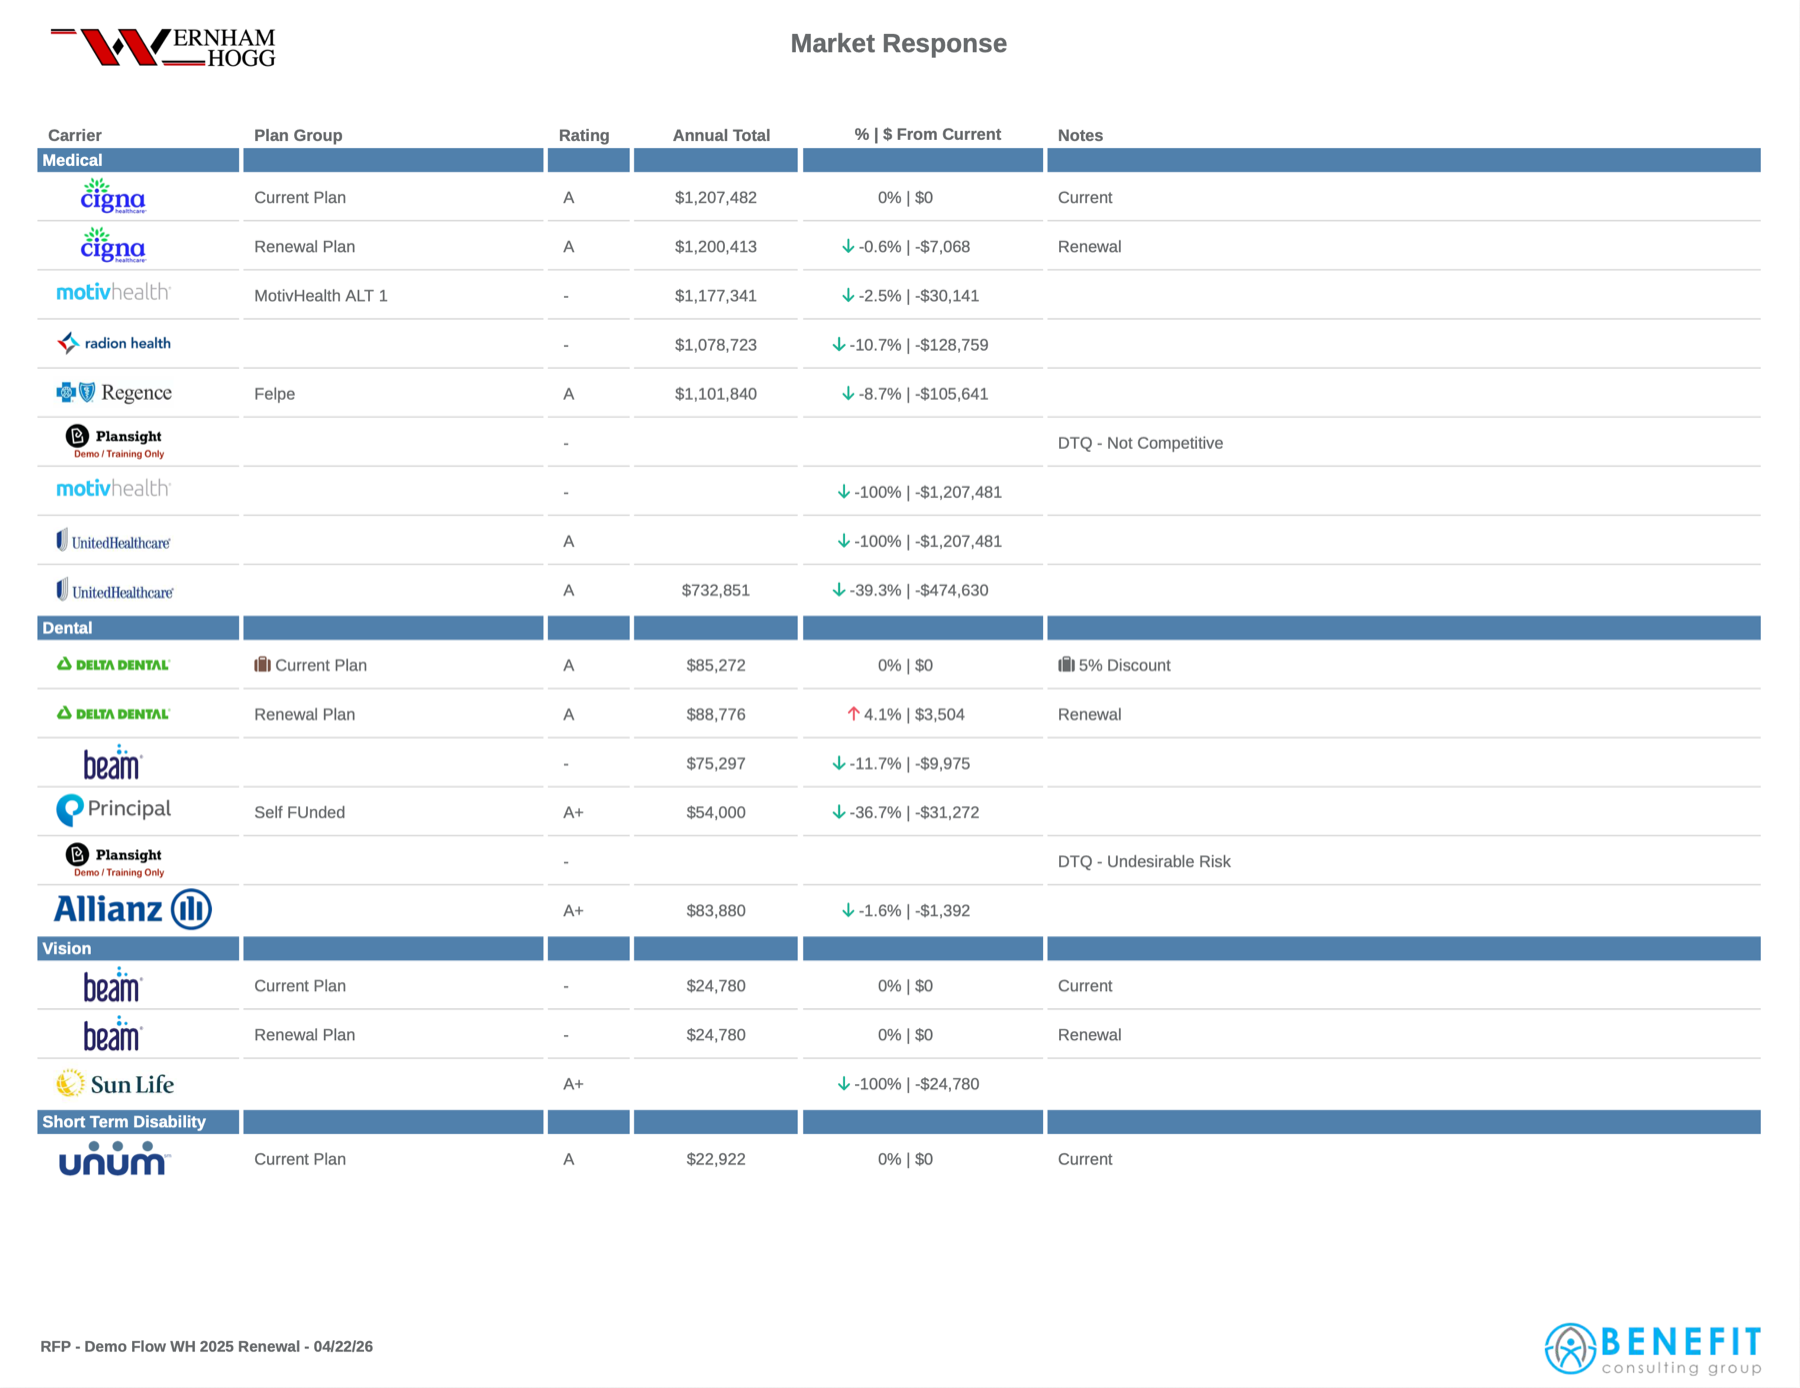The width and height of the screenshot is (1800, 1388).
Task: Click the red up arrow beside 4.1%
Action: coord(853,714)
